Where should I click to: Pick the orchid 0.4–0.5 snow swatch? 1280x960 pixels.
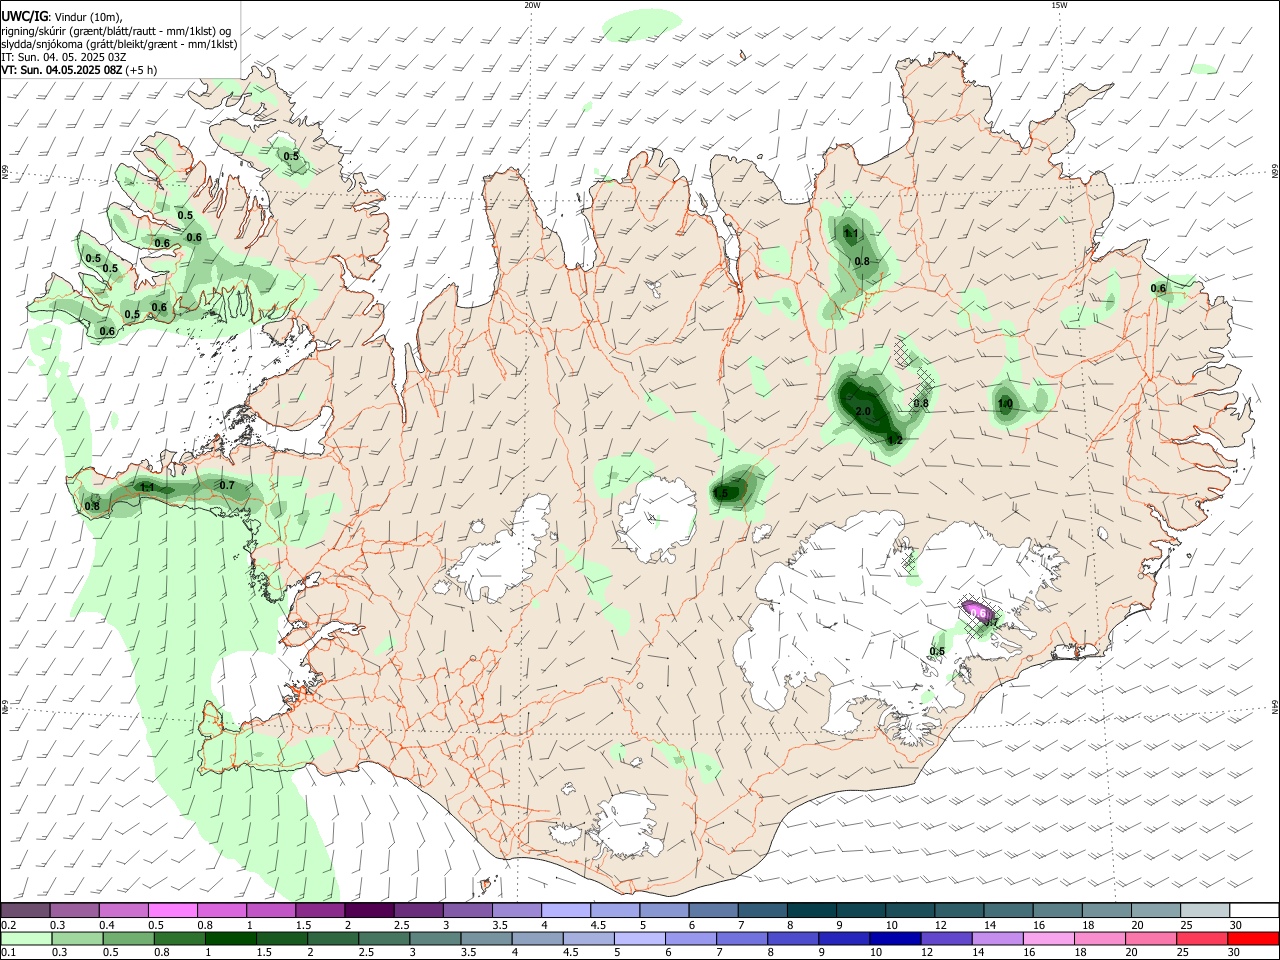[122, 911]
